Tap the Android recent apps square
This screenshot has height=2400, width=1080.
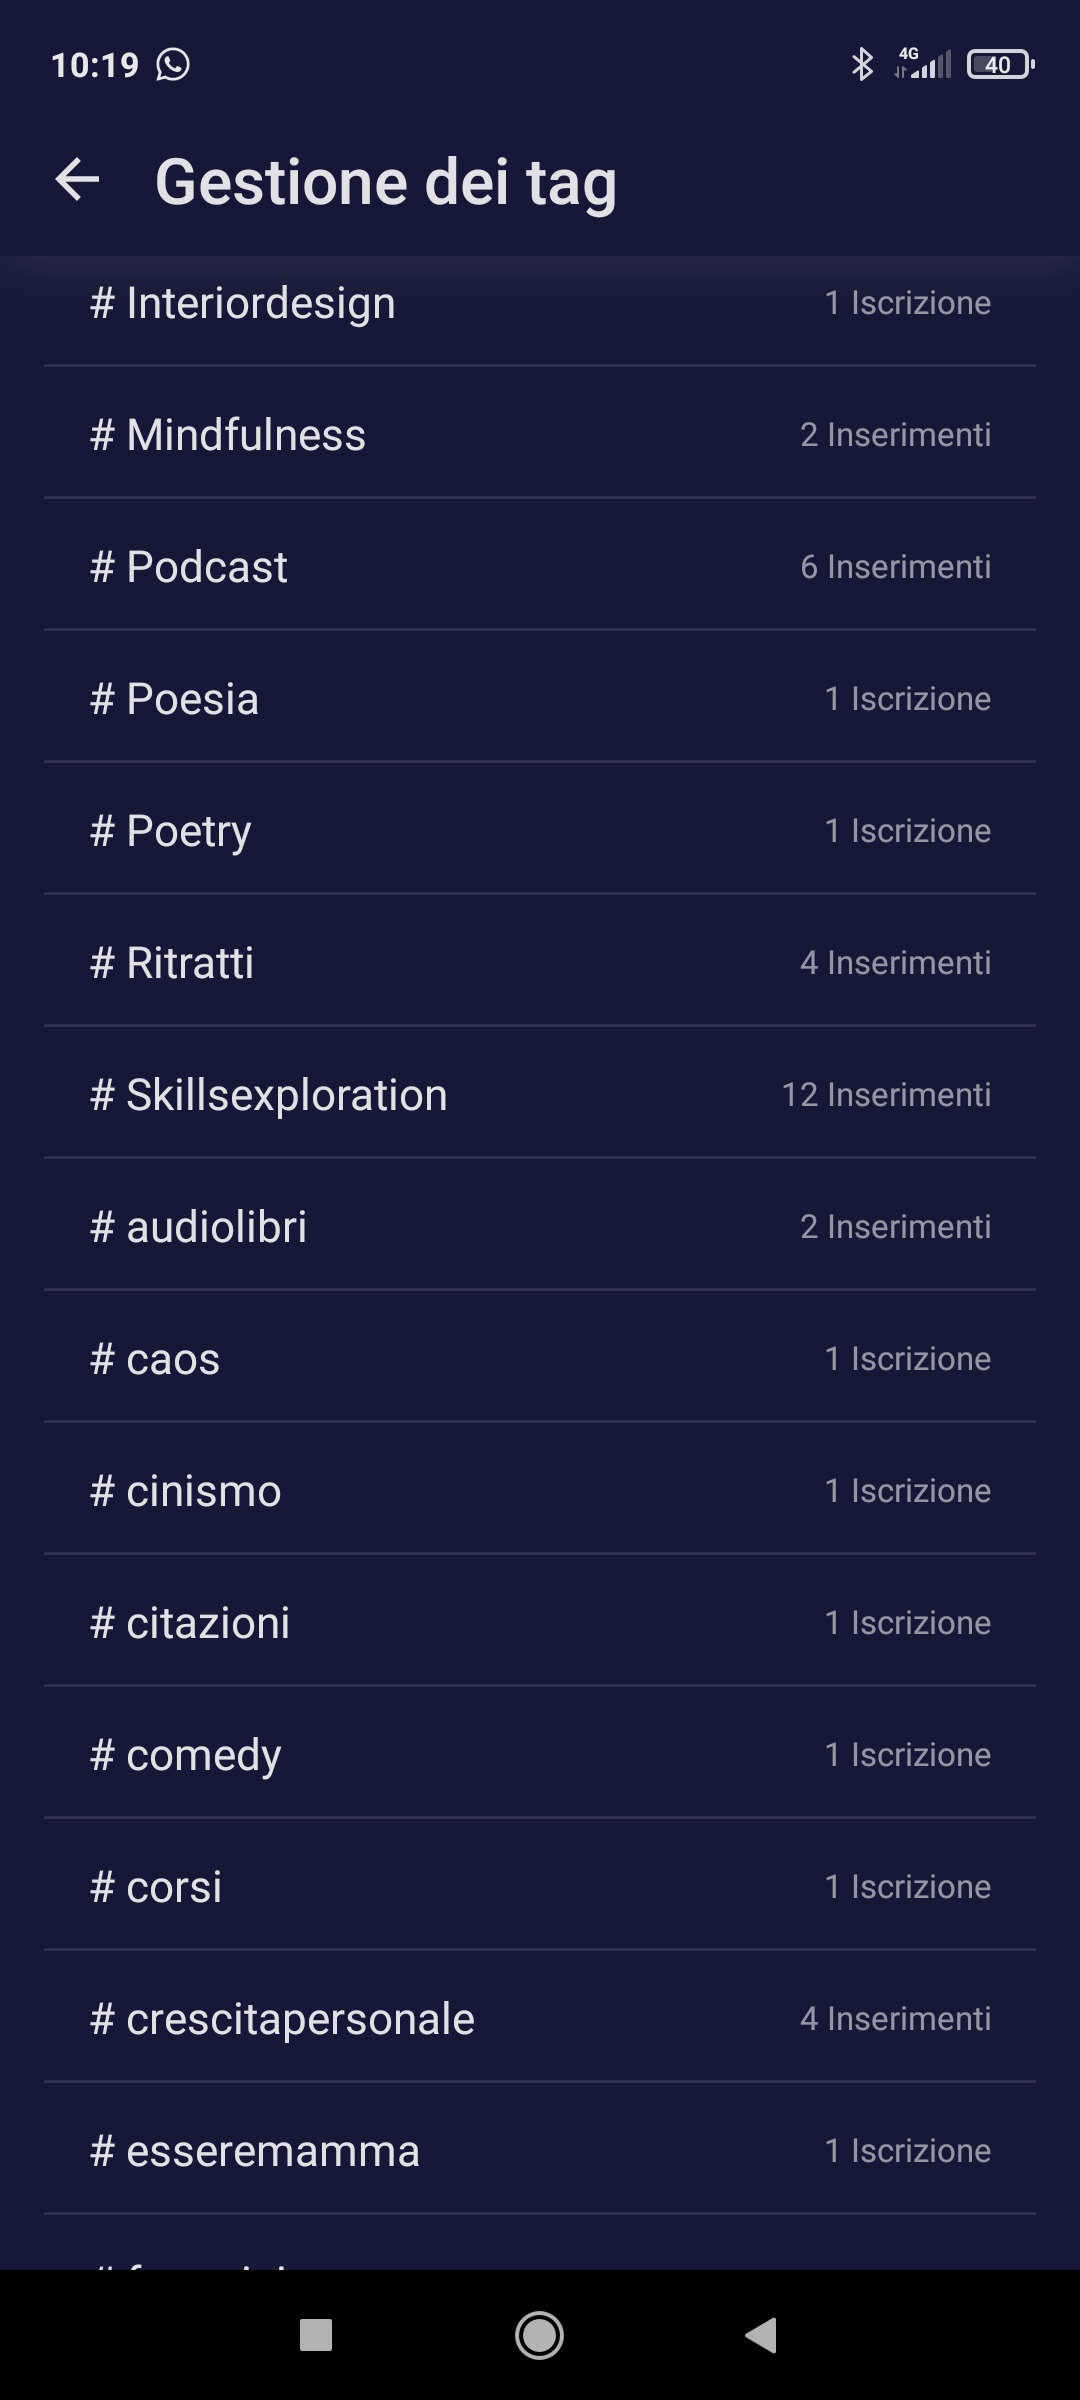tap(316, 2335)
